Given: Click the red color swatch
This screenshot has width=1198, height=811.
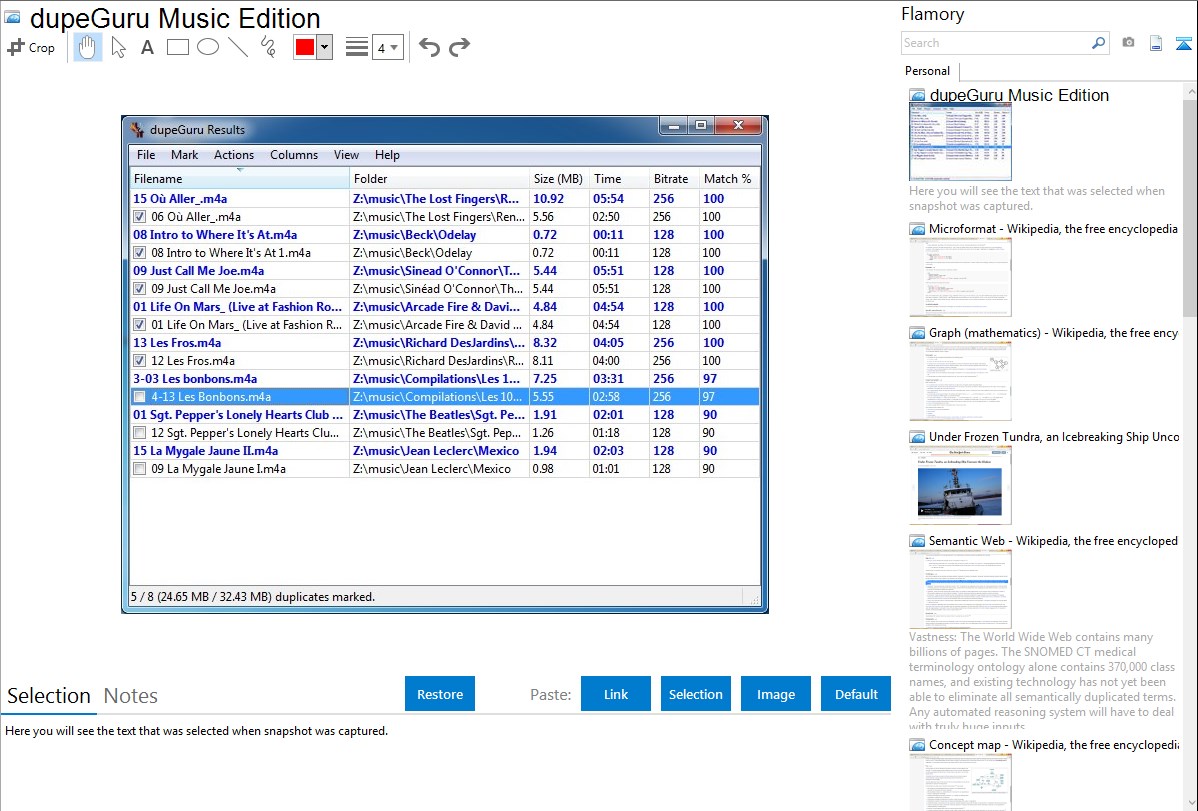Looking at the screenshot, I should point(305,47).
